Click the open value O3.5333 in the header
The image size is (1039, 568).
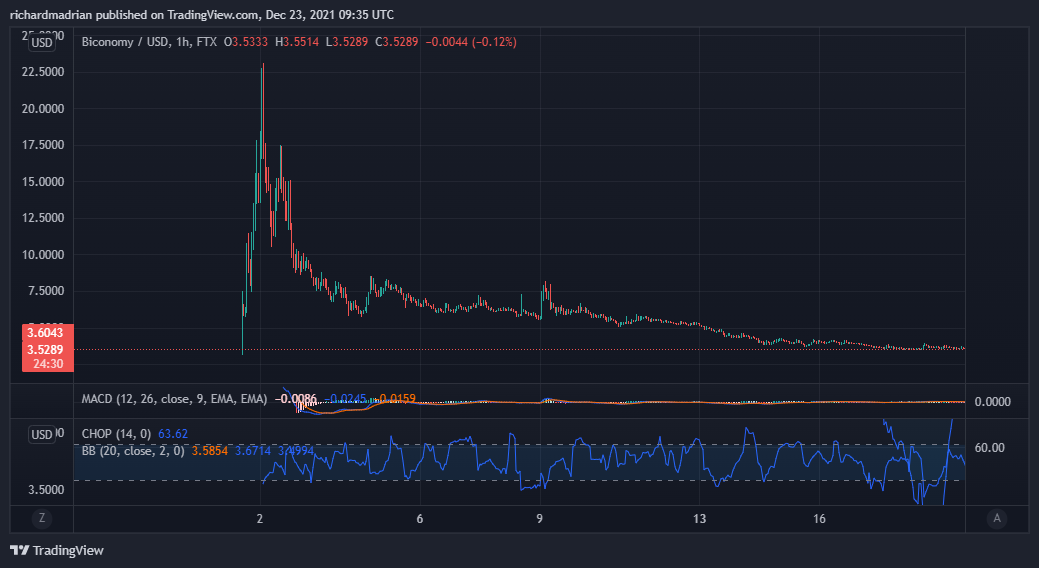pyautogui.click(x=246, y=42)
